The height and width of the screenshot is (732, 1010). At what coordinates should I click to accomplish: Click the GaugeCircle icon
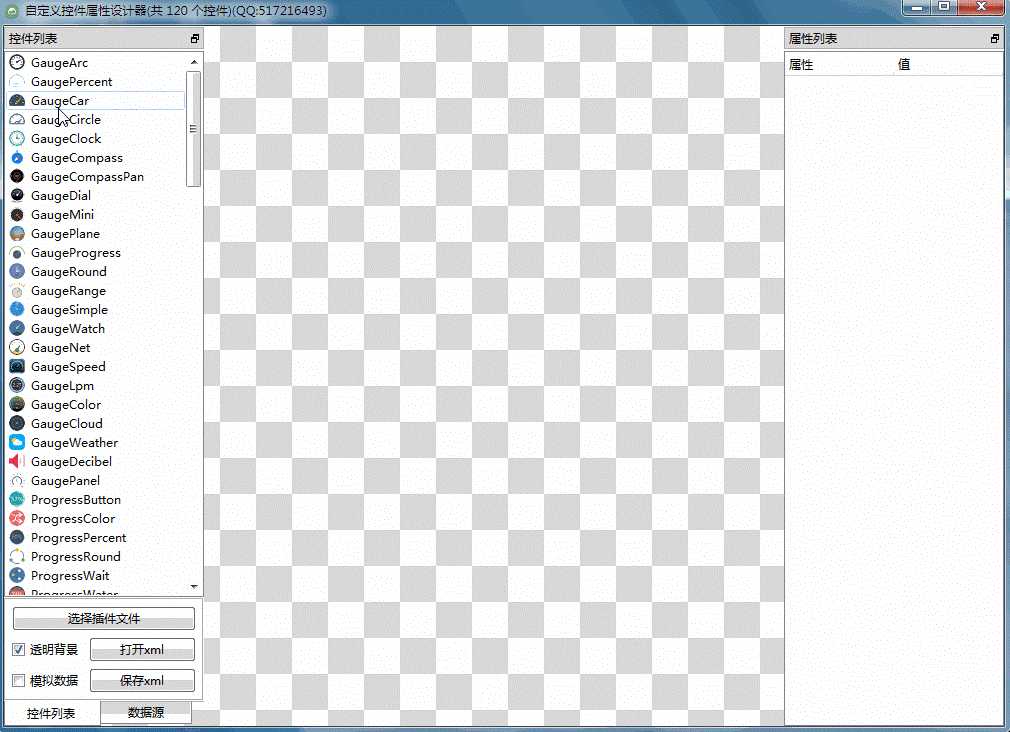coord(17,120)
